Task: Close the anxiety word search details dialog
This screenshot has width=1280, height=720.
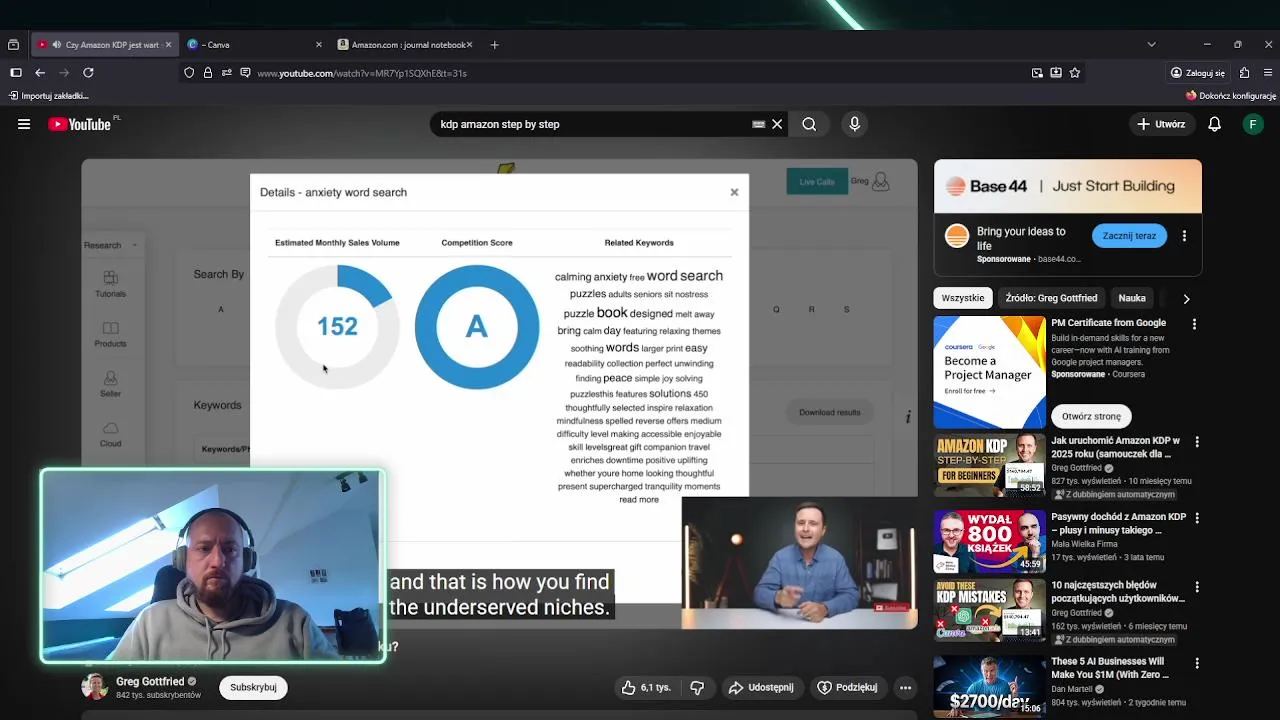Action: [734, 192]
